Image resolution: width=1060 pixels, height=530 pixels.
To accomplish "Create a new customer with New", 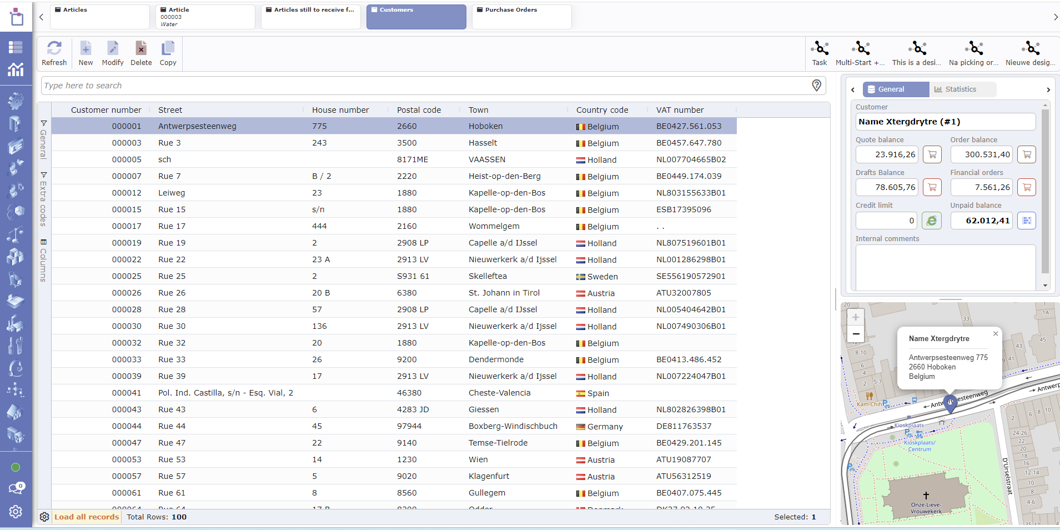I will [86, 53].
